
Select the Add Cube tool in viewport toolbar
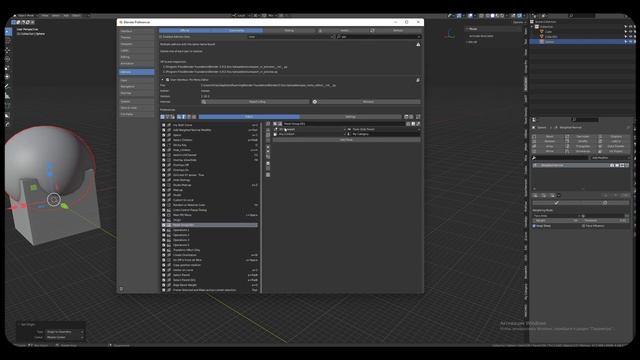(x=8, y=105)
